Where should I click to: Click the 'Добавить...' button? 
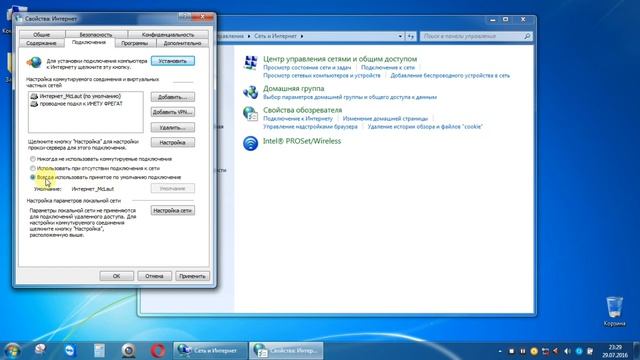click(173, 97)
